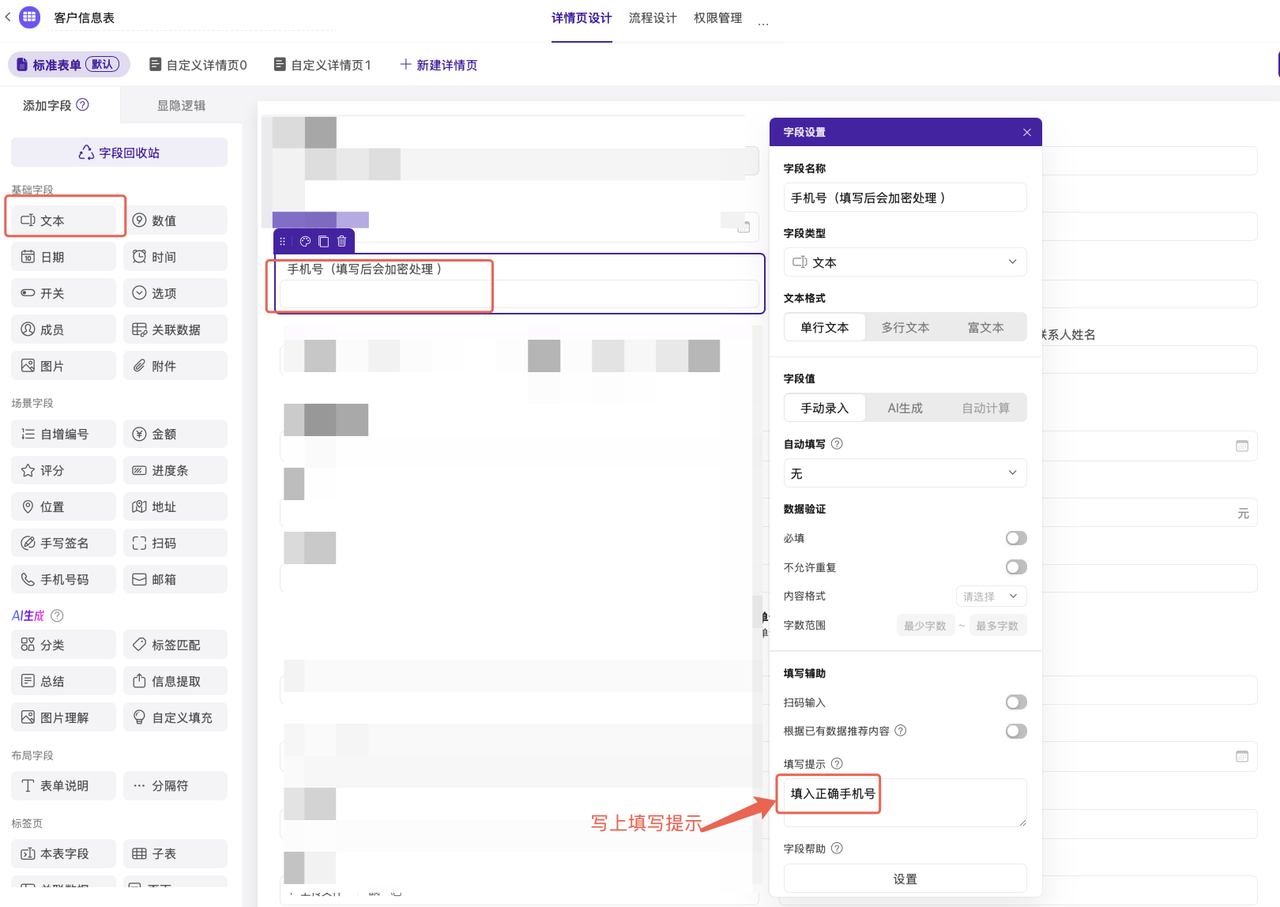Click the copy field icon
1280x907 pixels.
[x=323, y=241]
